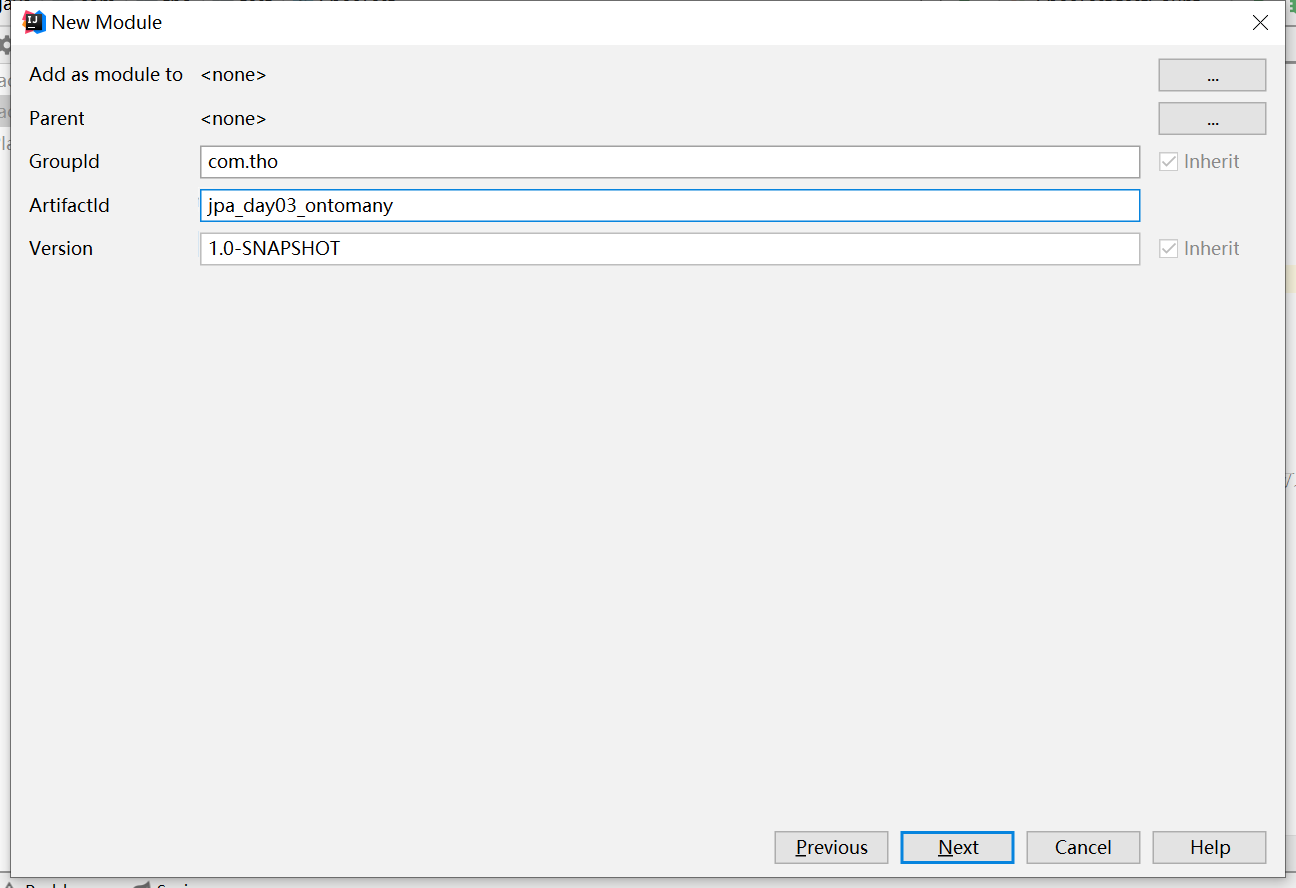
Task: Open browse button for Parent
Action: pyautogui.click(x=1212, y=118)
